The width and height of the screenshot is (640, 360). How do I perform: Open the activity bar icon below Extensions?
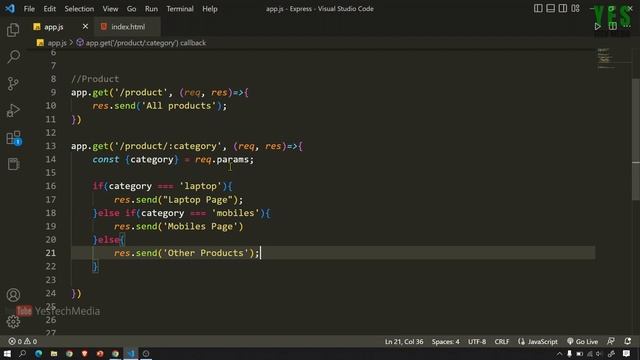[13, 164]
